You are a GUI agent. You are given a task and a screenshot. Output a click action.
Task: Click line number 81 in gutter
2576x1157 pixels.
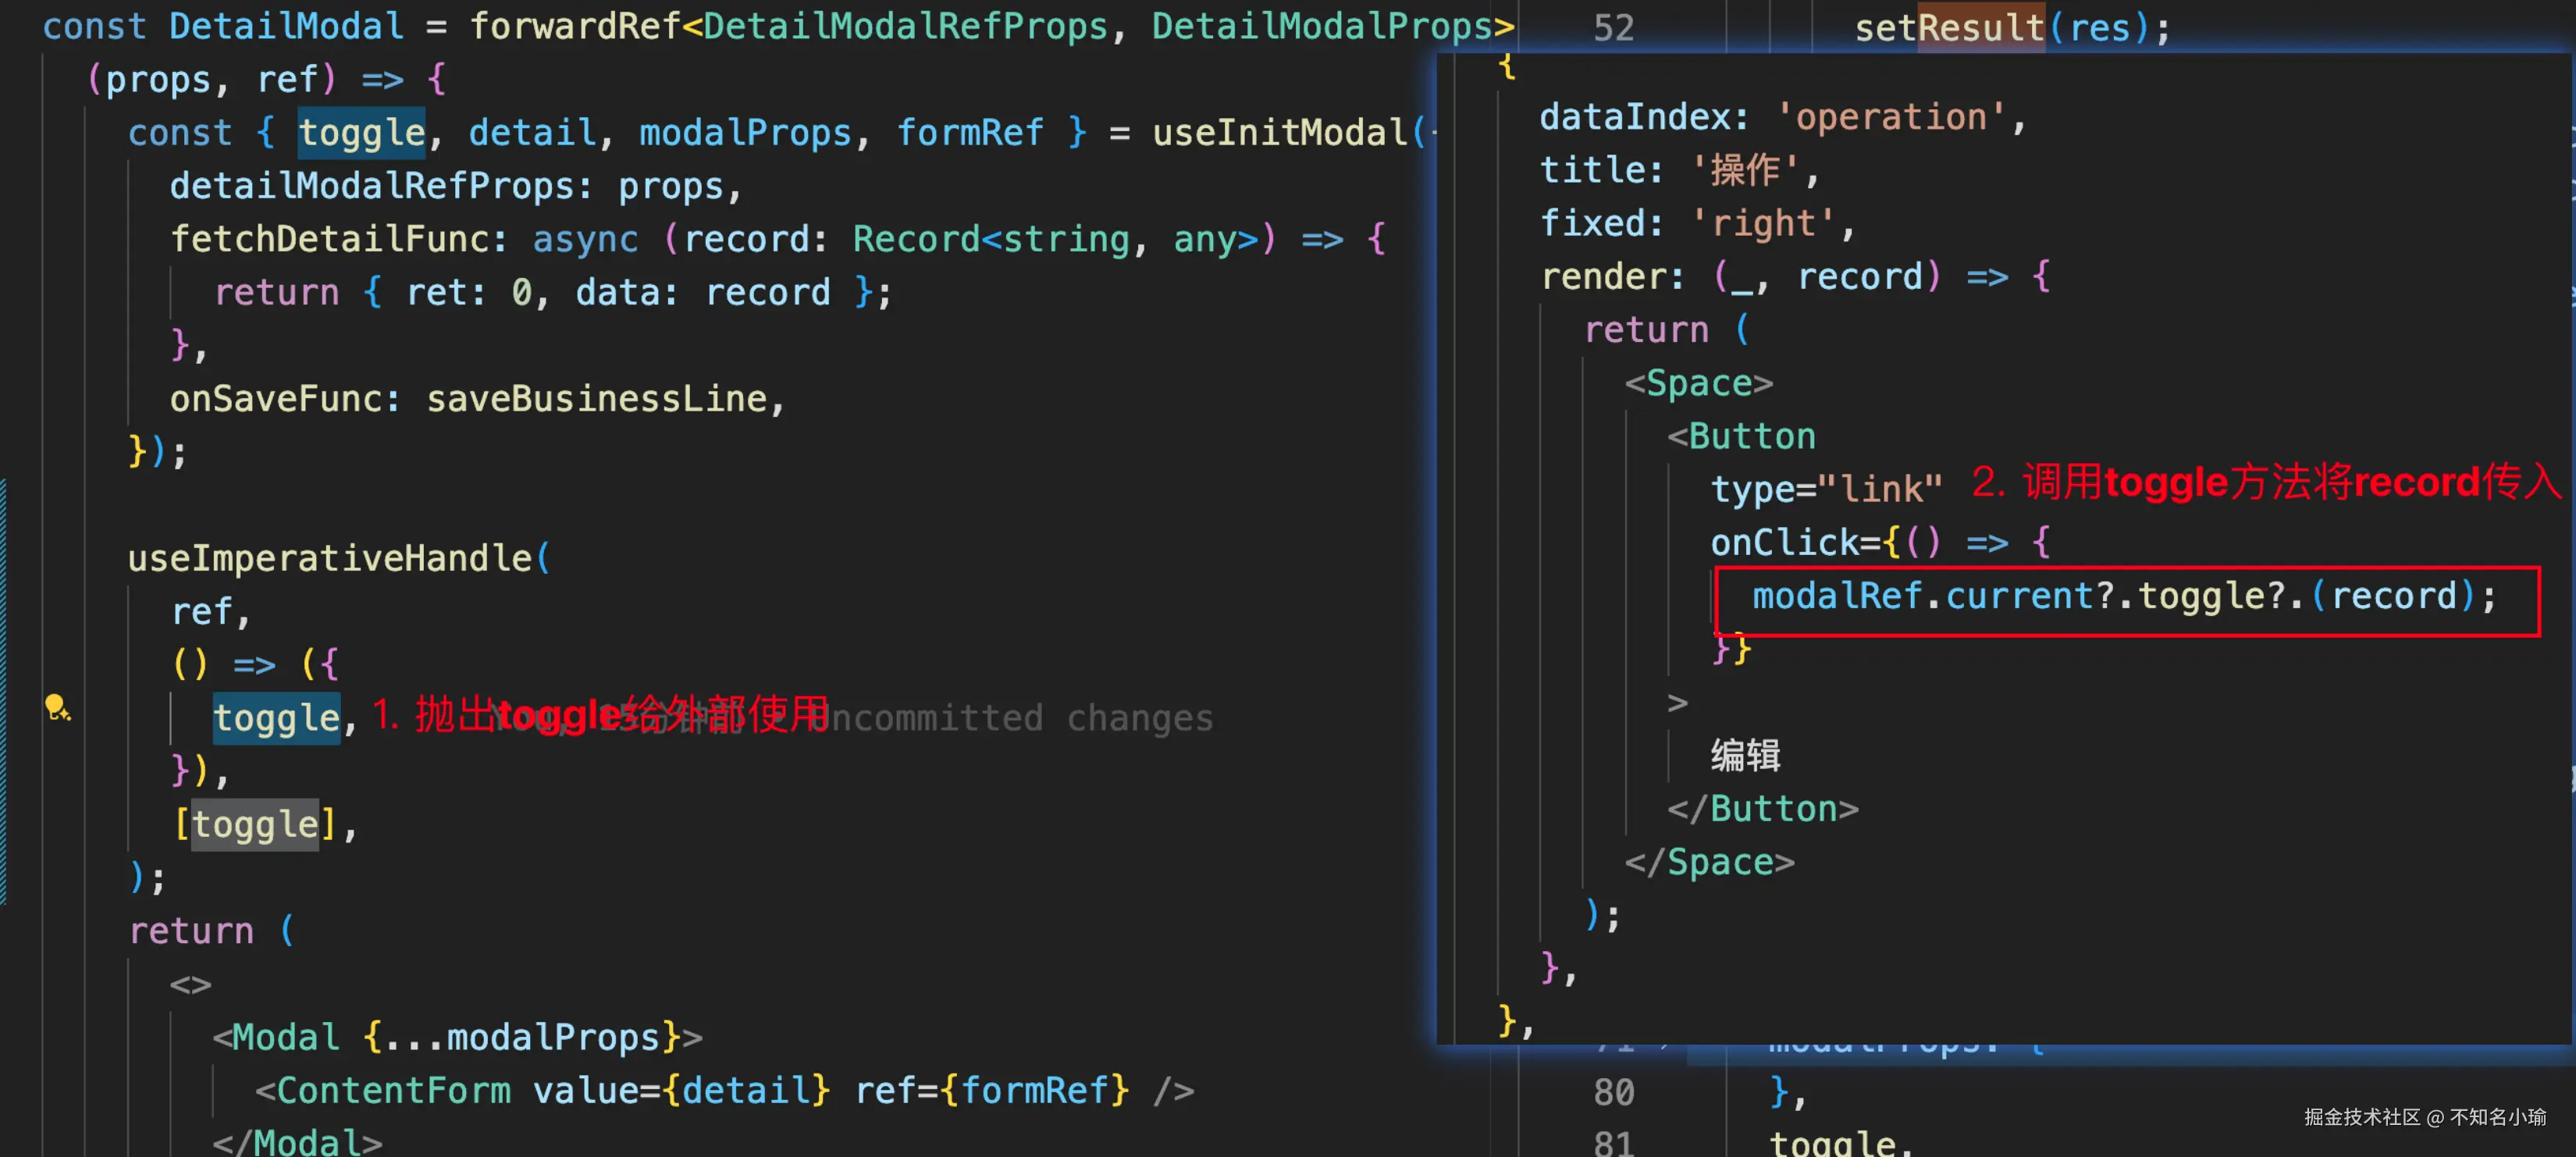point(1613,1142)
